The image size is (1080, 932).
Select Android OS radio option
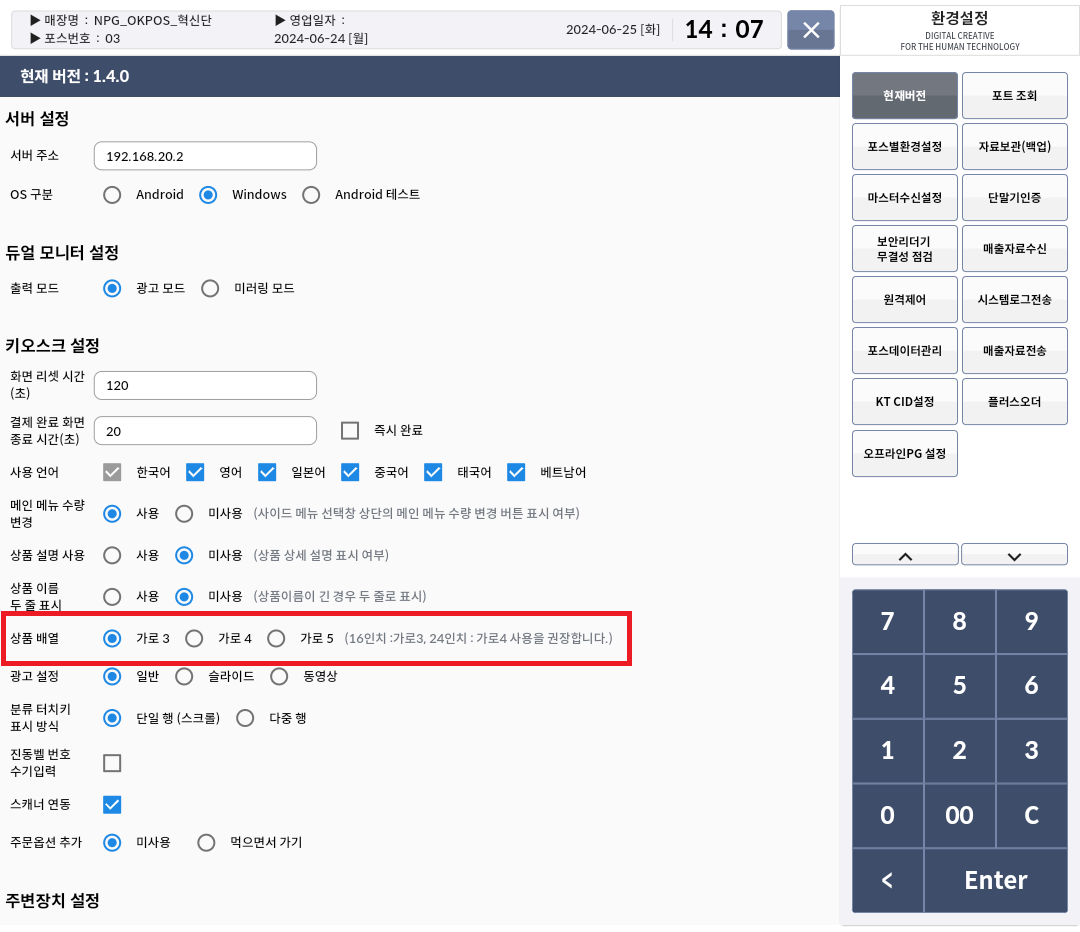[x=113, y=195]
